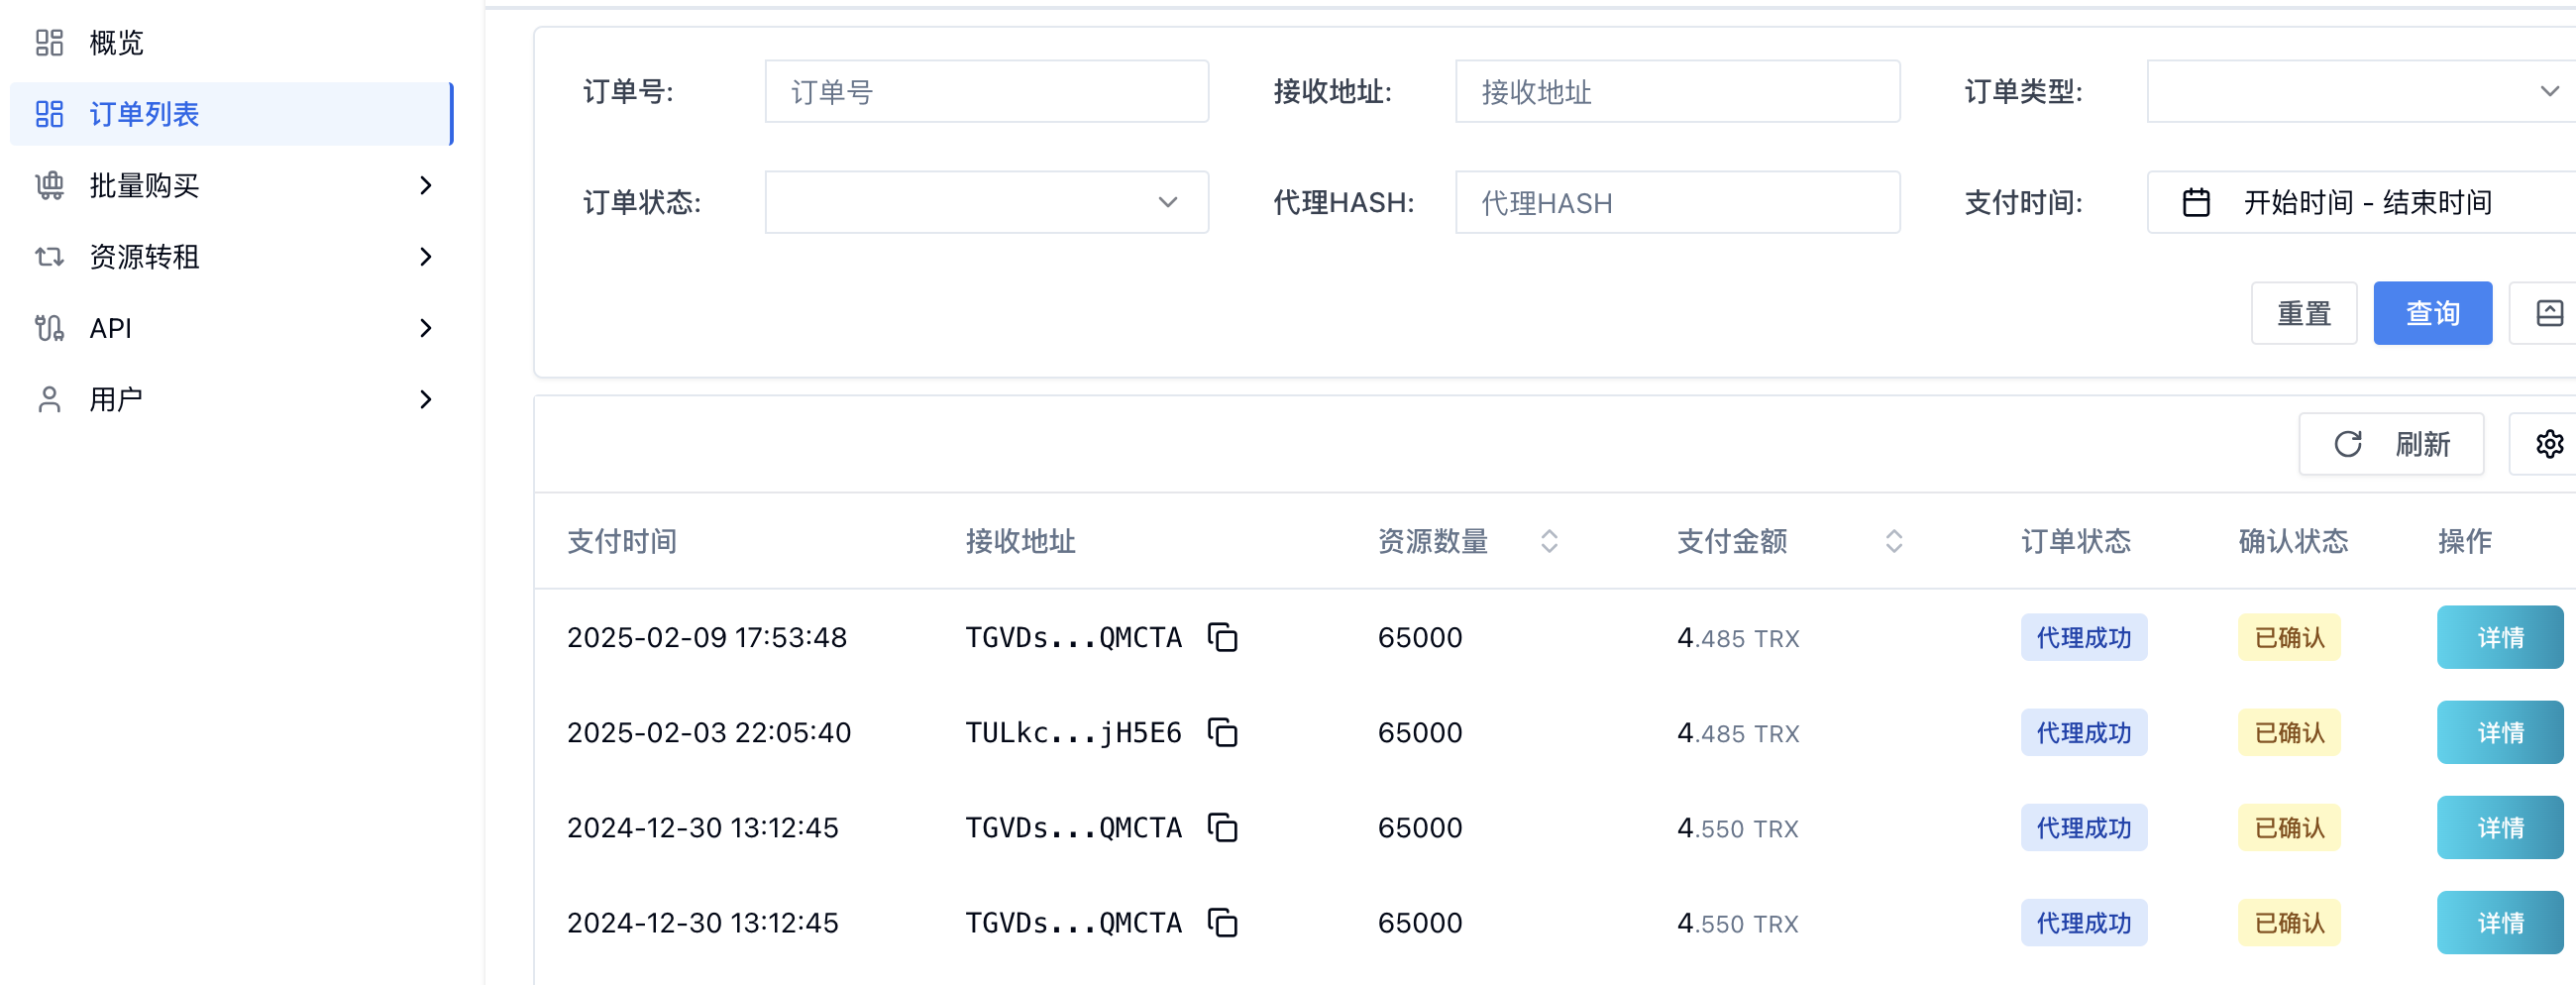
Task: Go to 概览 in sidebar
Action: pos(231,43)
